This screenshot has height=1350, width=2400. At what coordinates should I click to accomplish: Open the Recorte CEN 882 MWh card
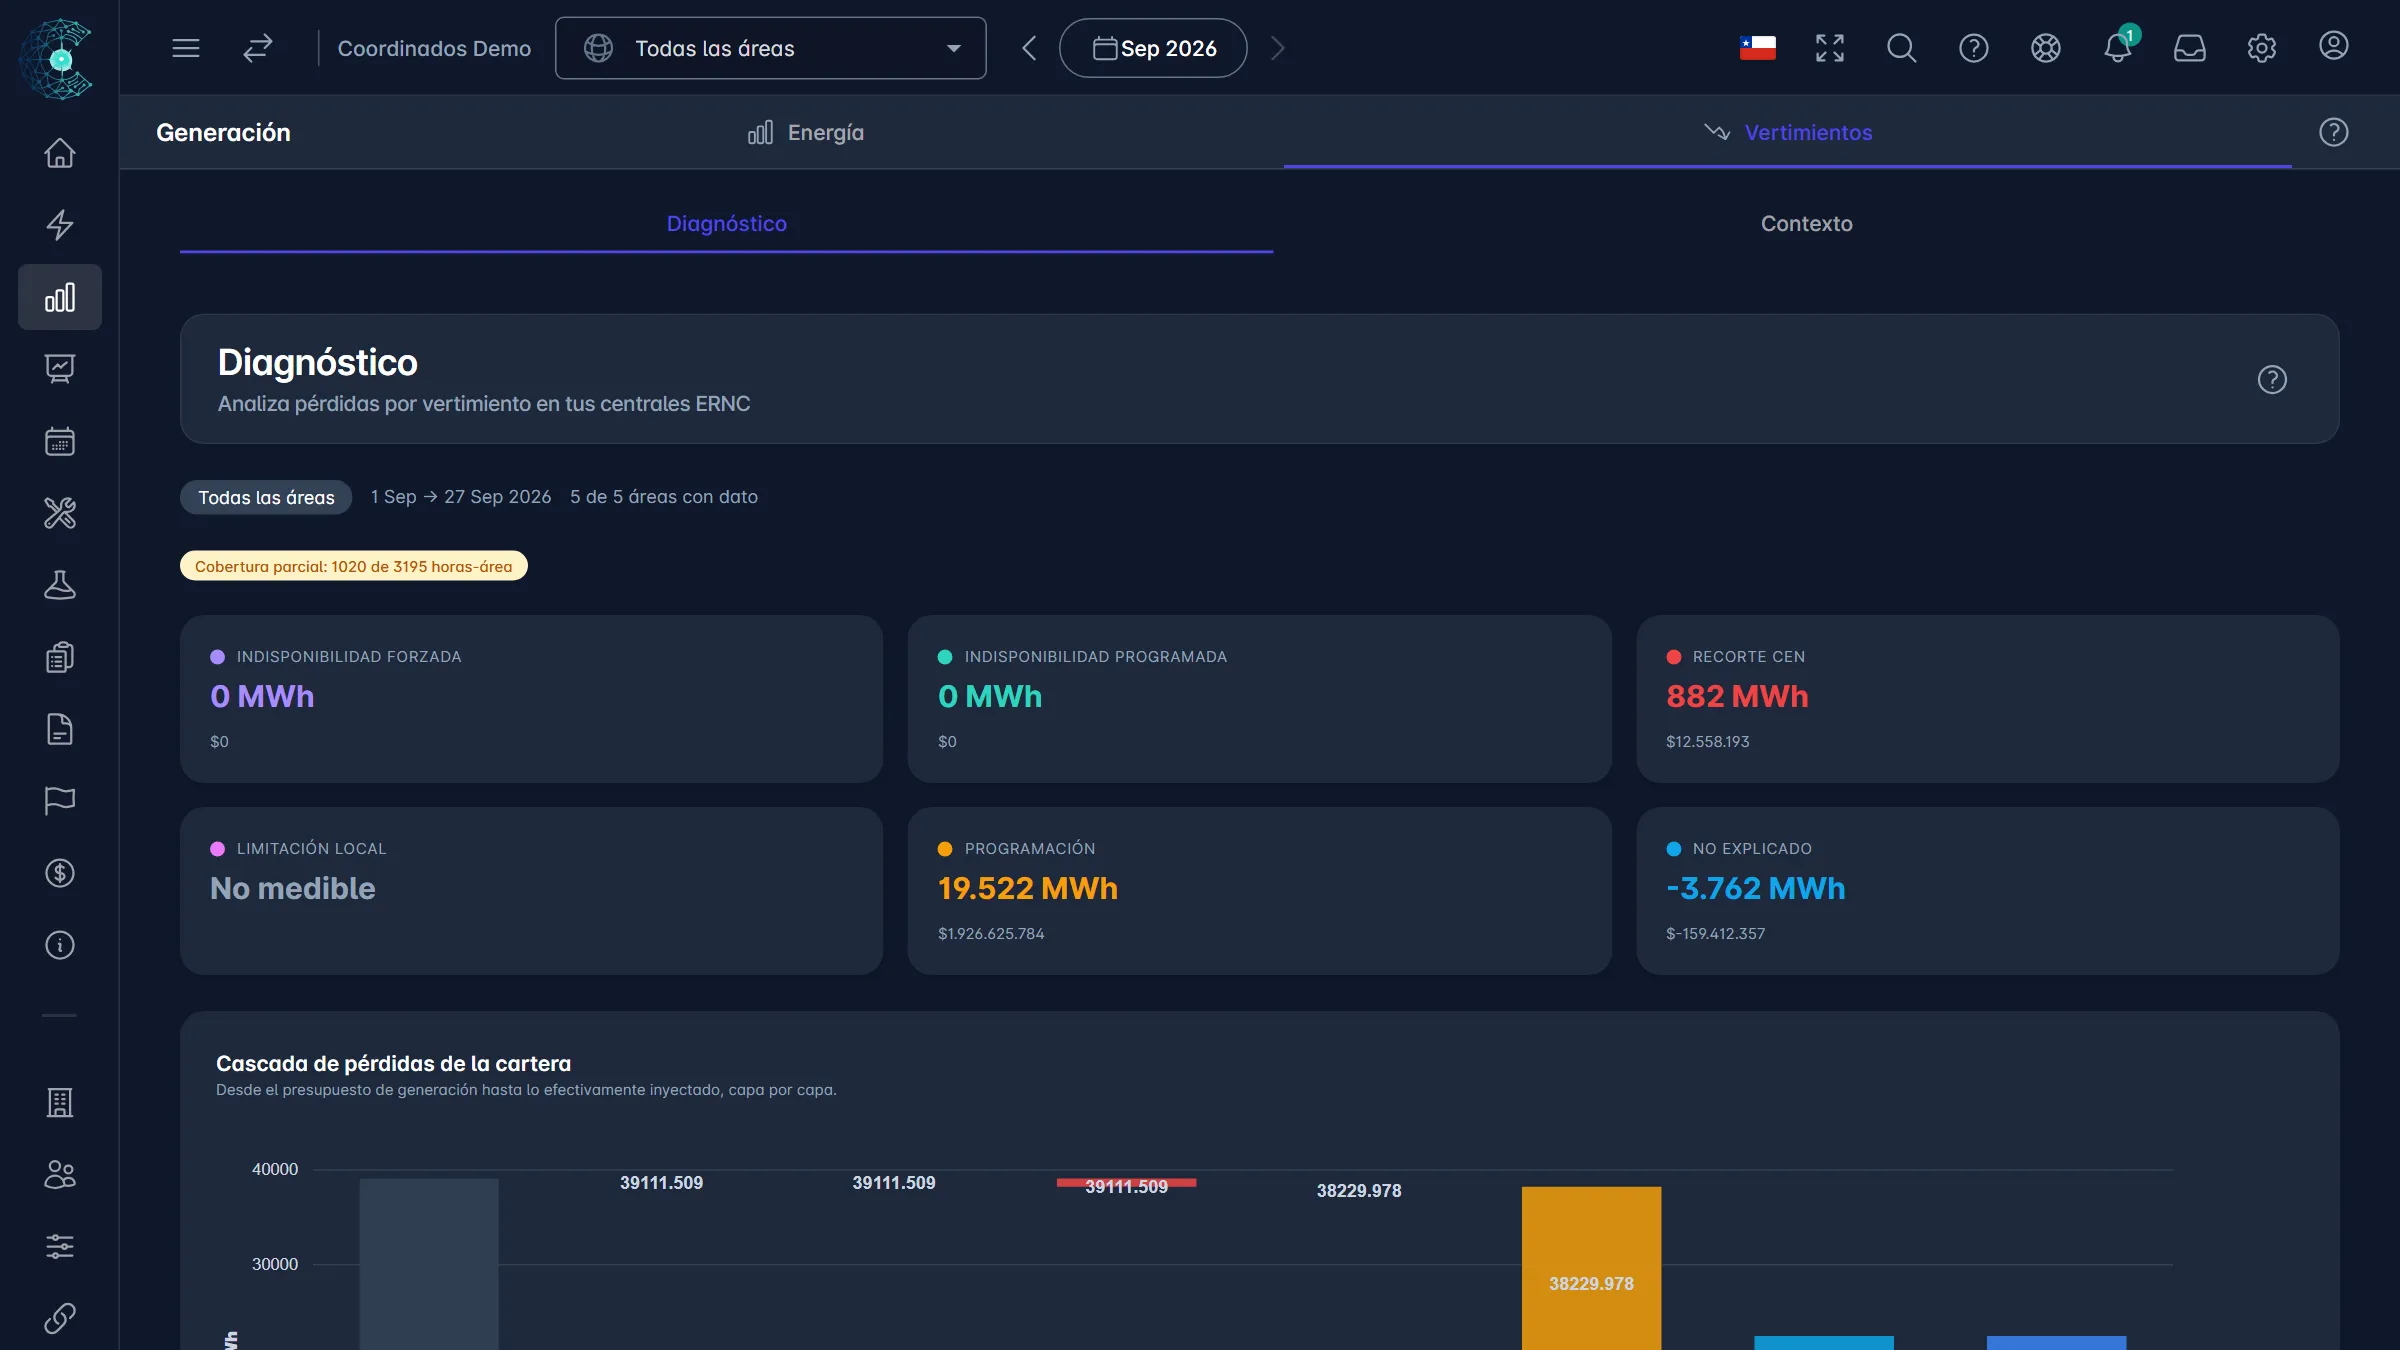[x=1987, y=699]
